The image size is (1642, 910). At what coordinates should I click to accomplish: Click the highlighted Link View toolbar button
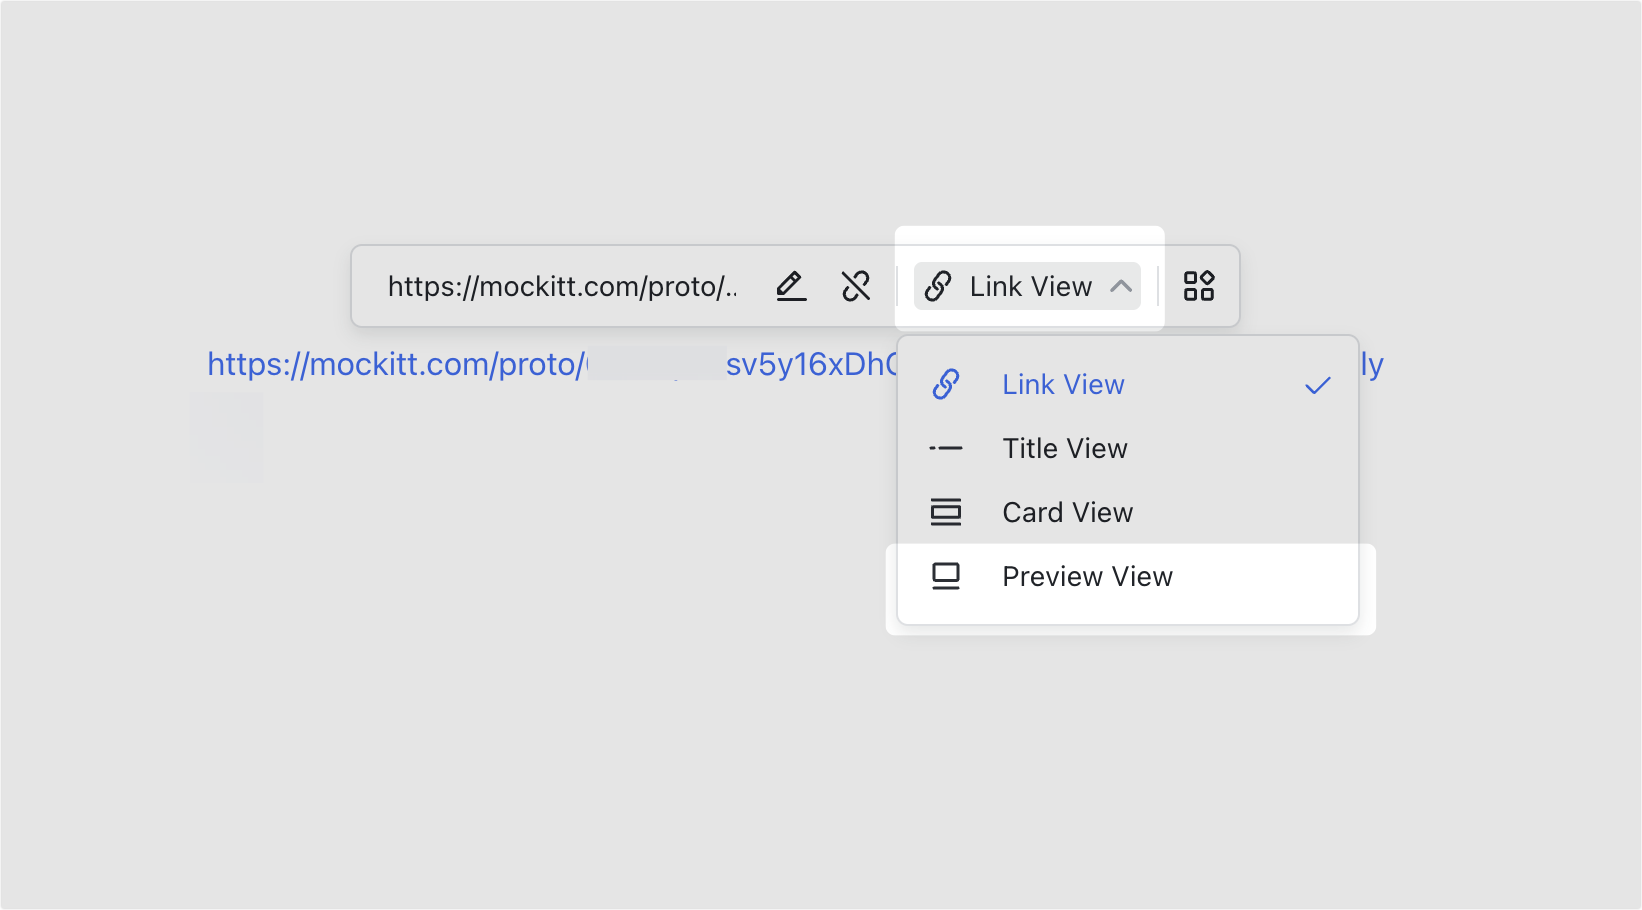tap(1027, 286)
